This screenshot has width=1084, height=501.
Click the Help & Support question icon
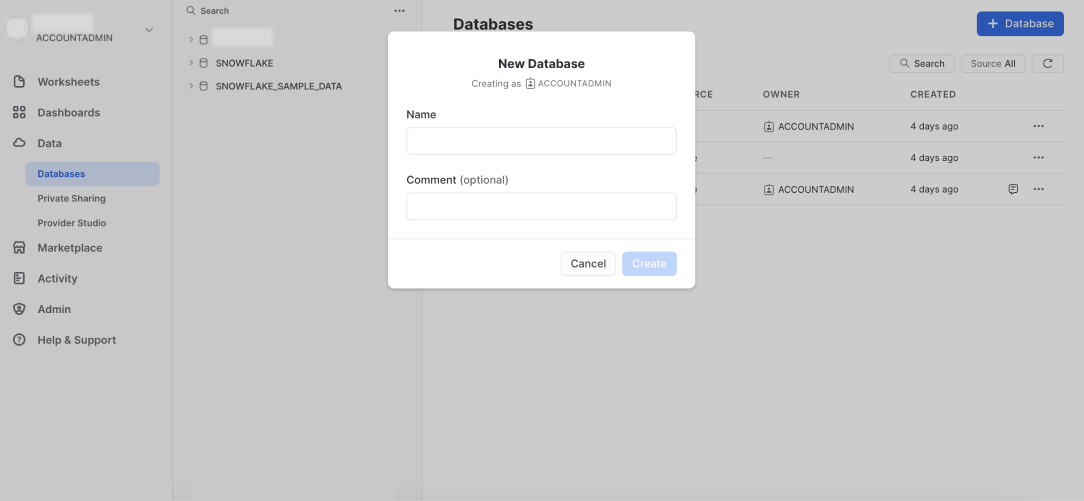click(x=19, y=340)
